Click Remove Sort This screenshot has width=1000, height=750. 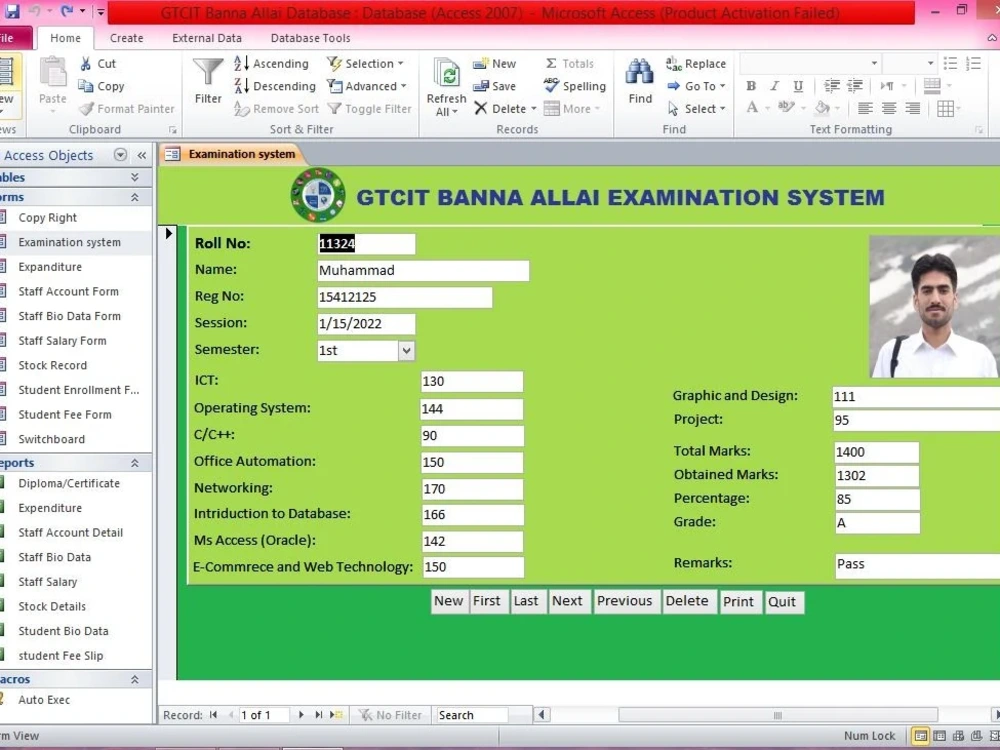pyautogui.click(x=277, y=108)
